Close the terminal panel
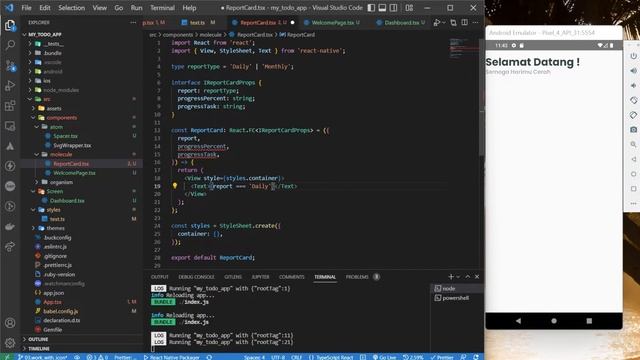Image resolution: width=640 pixels, height=360 pixels. (477, 277)
